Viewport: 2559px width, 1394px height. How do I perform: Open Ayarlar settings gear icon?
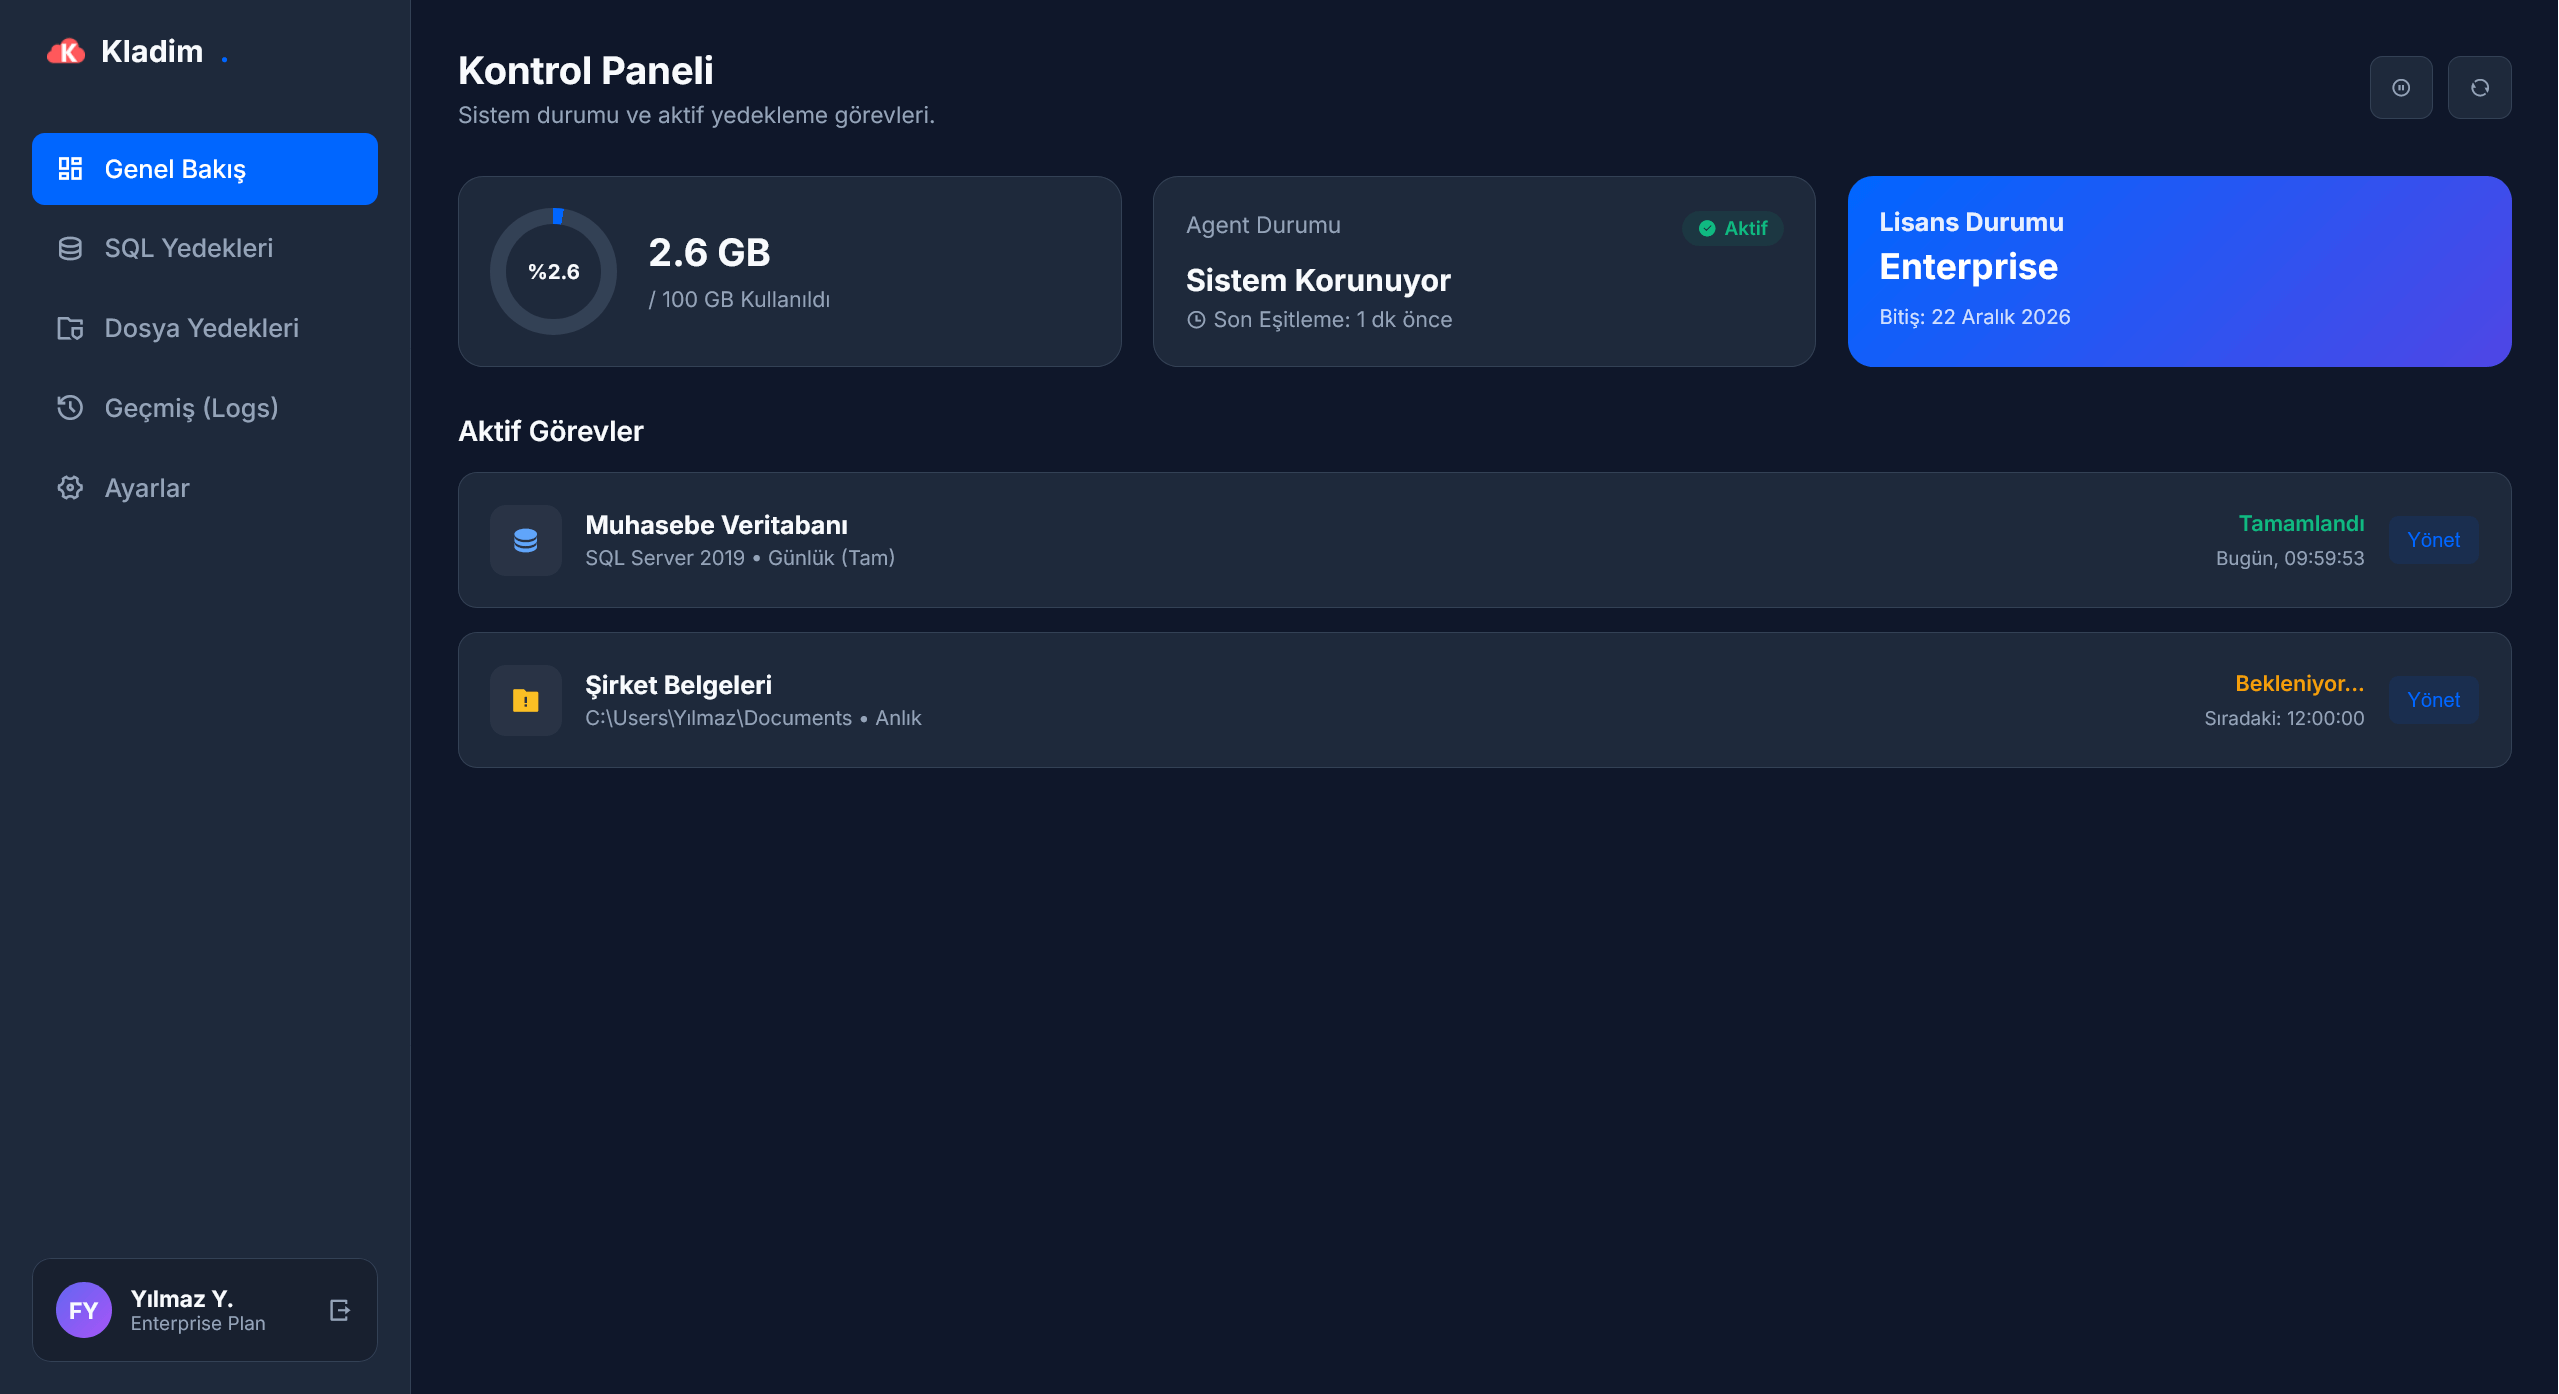click(69, 487)
